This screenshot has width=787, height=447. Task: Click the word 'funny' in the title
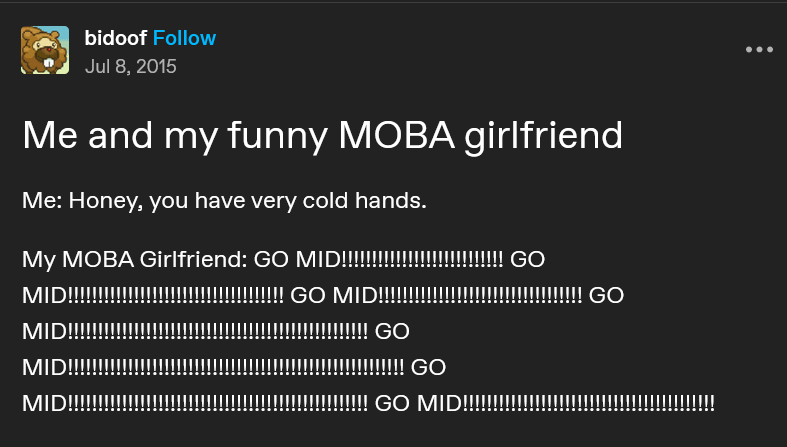pyautogui.click(x=278, y=136)
